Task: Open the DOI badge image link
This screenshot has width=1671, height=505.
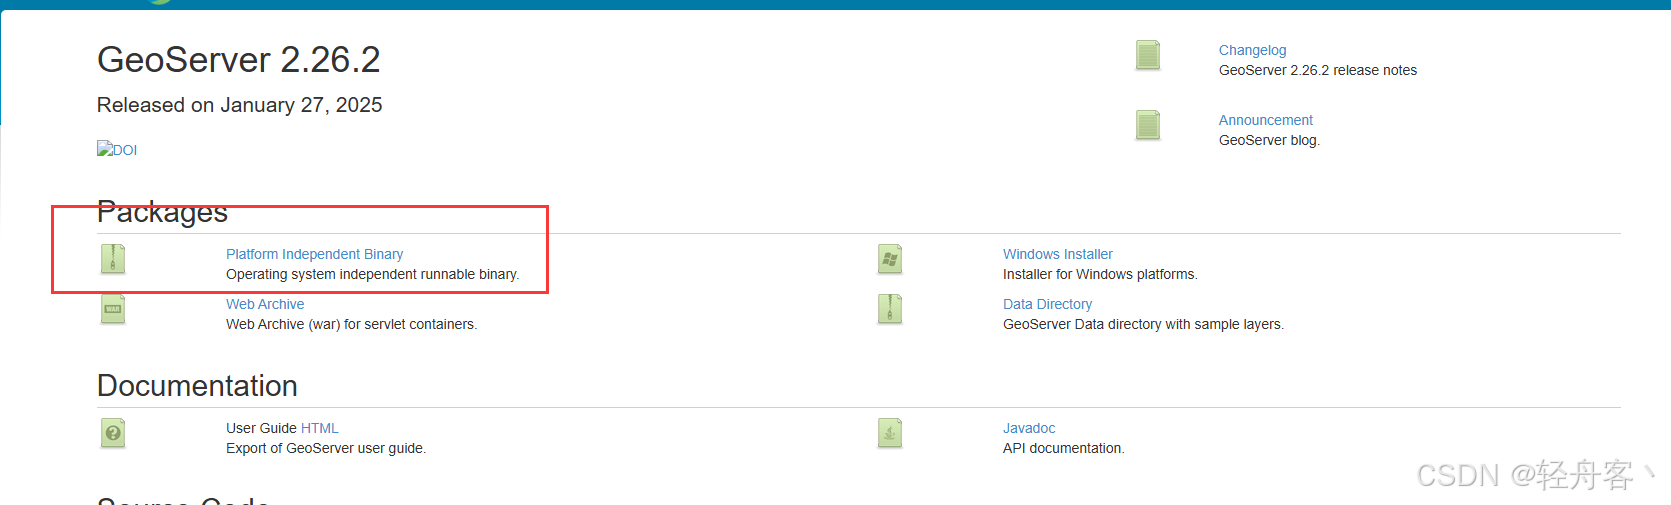Action: tap(117, 149)
